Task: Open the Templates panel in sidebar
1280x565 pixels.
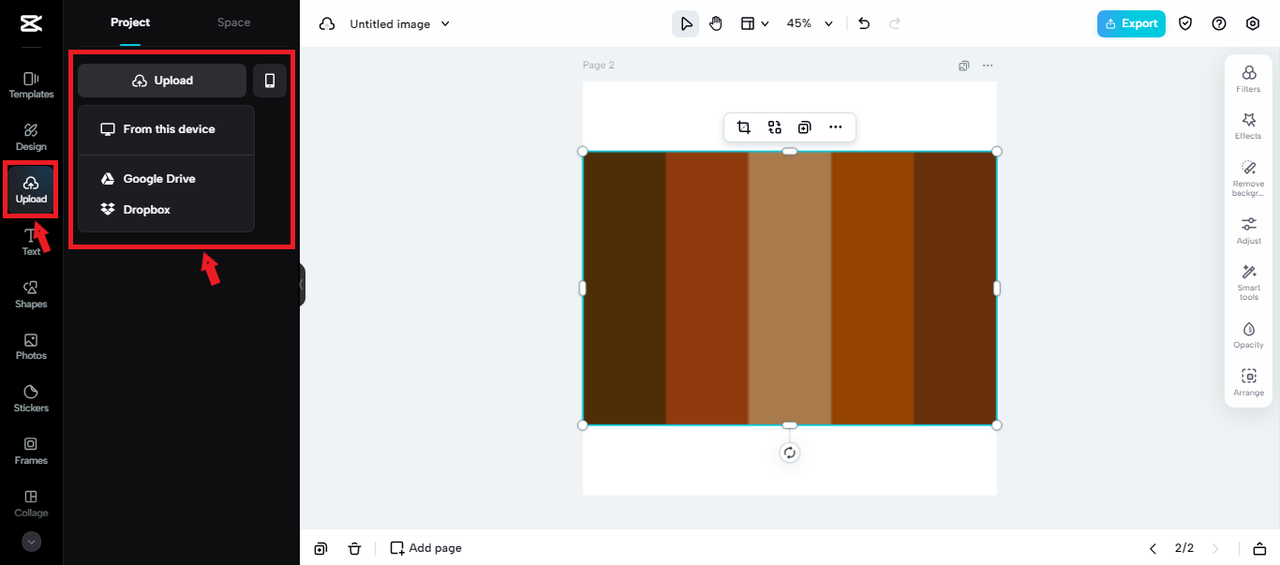Action: coord(31,85)
